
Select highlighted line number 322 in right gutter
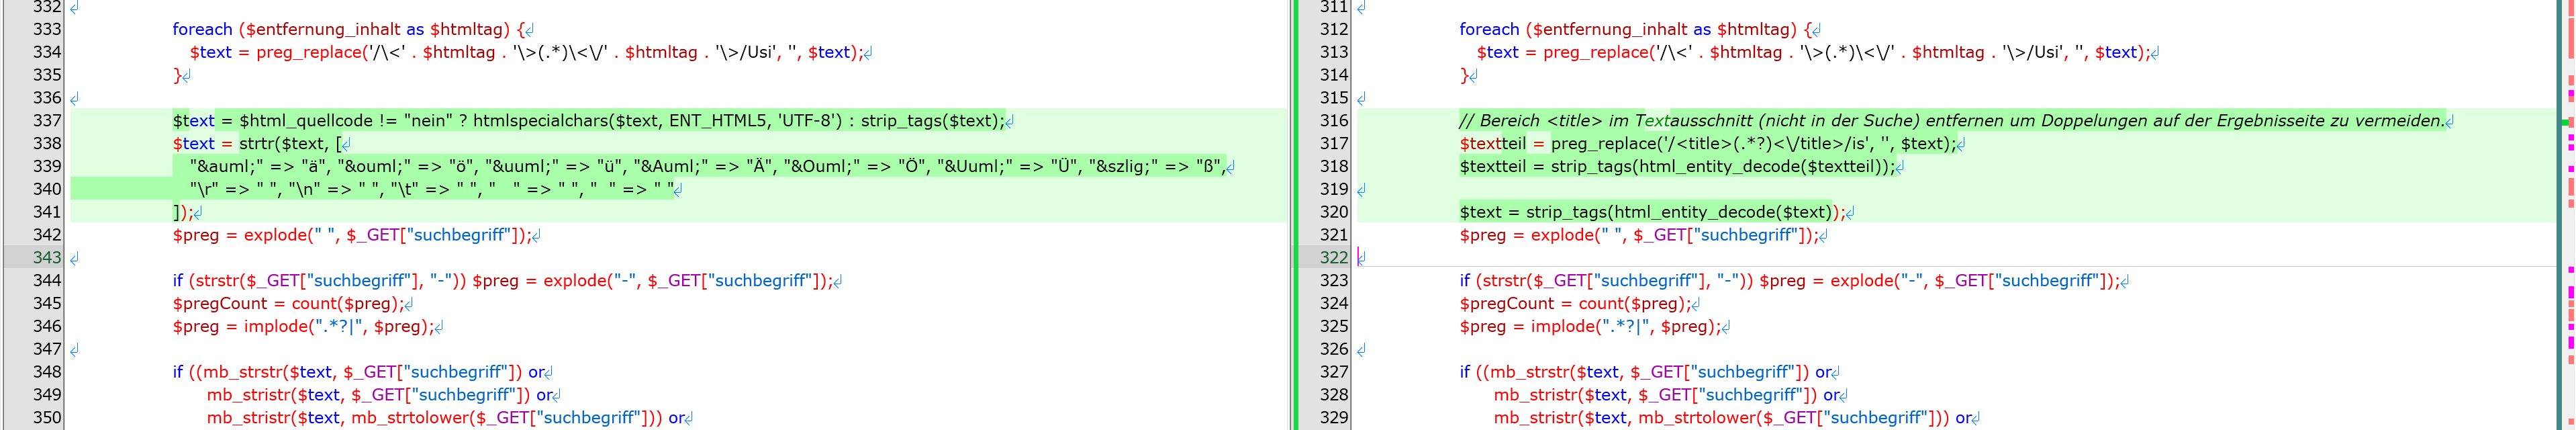[1334, 258]
